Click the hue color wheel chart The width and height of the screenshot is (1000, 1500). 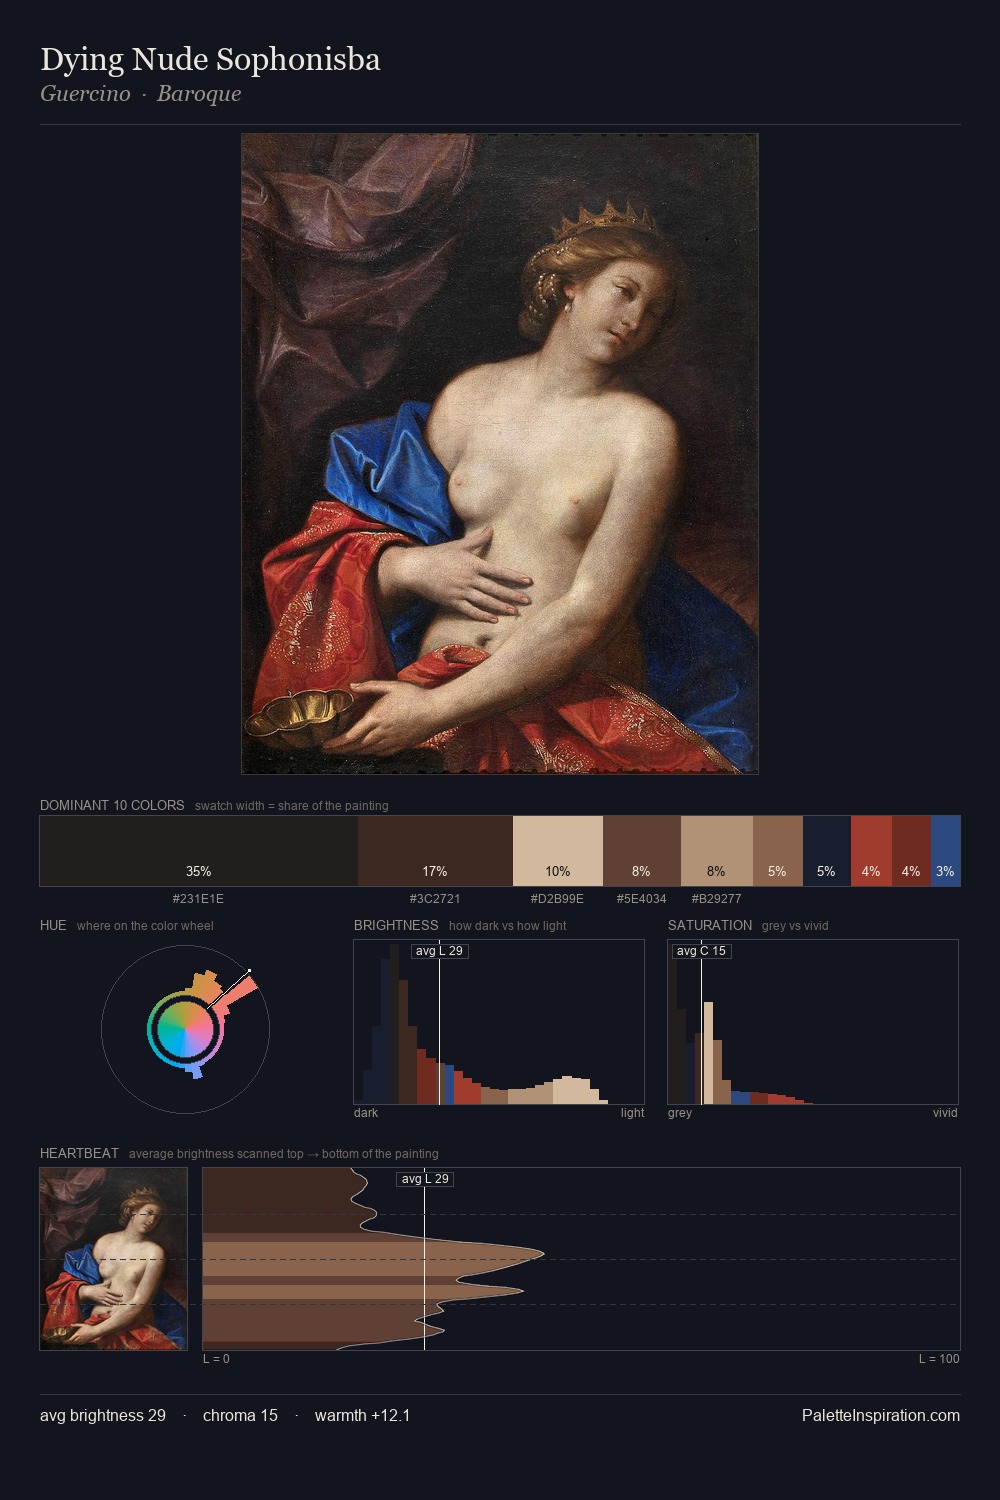pos(185,1028)
